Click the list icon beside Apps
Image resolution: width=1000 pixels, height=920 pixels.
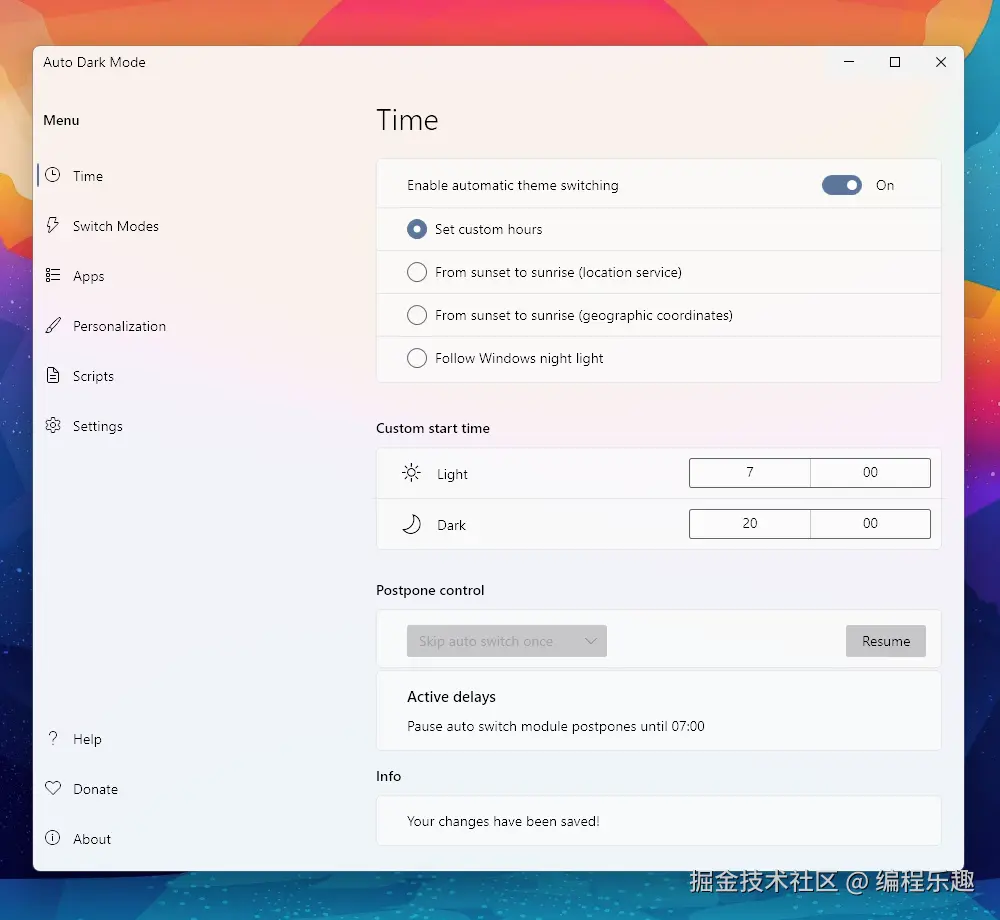point(53,275)
